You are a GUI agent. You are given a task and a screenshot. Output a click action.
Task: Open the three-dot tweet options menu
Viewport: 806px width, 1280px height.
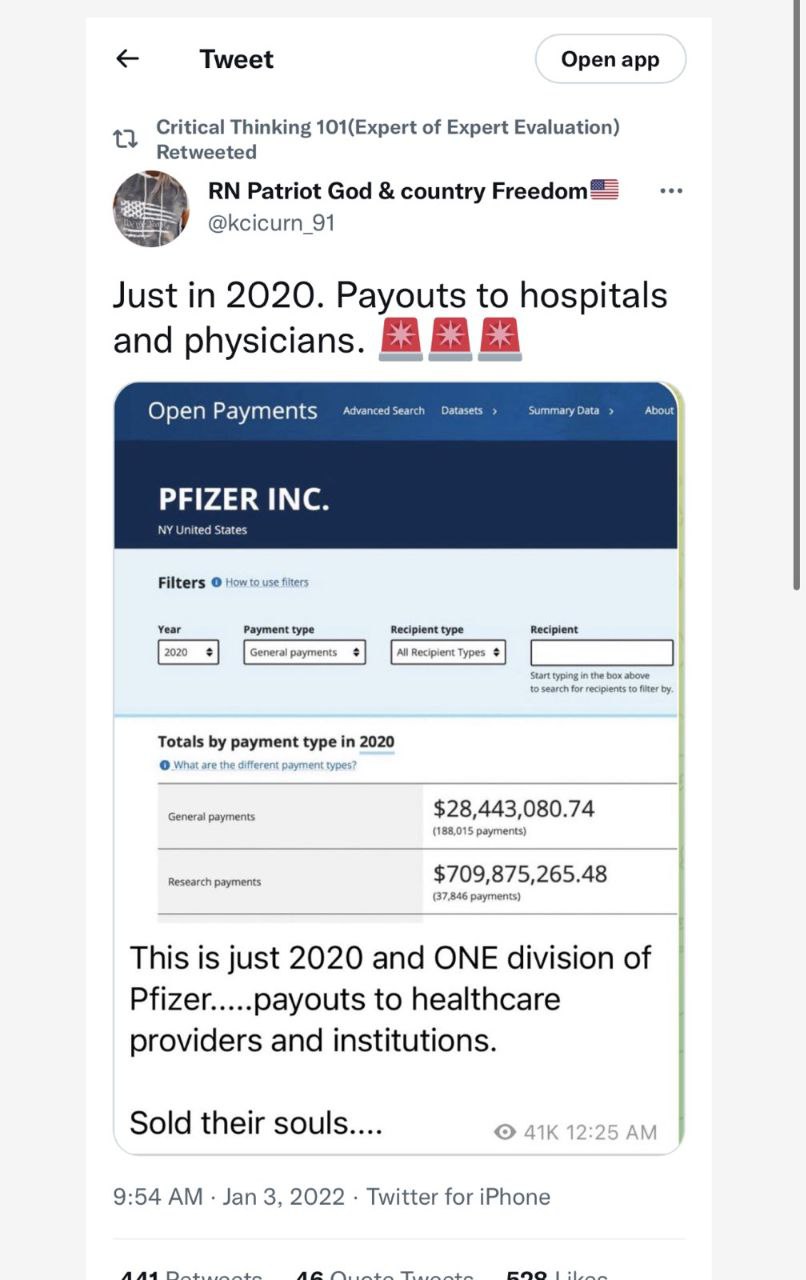(671, 191)
